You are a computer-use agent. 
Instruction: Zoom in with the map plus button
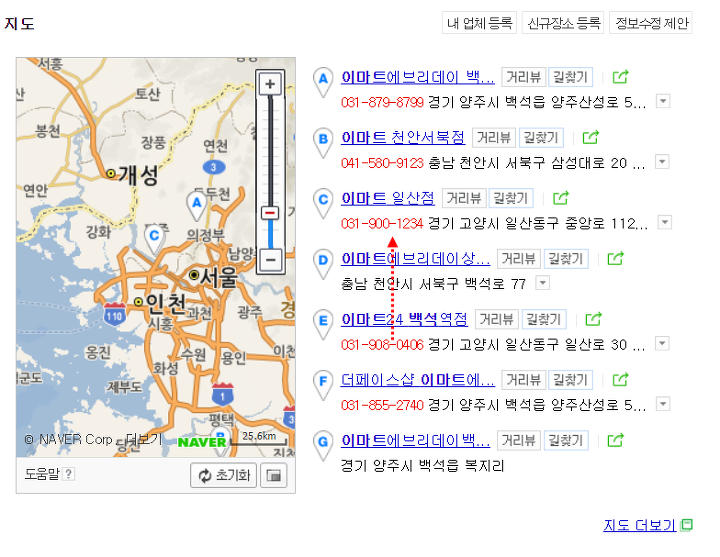click(270, 84)
